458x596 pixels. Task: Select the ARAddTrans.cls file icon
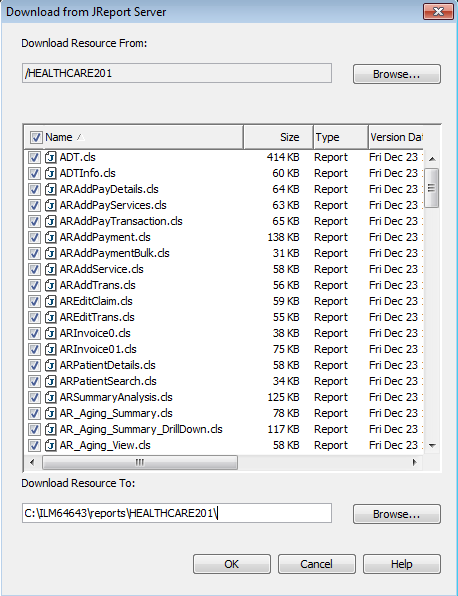coord(50,285)
